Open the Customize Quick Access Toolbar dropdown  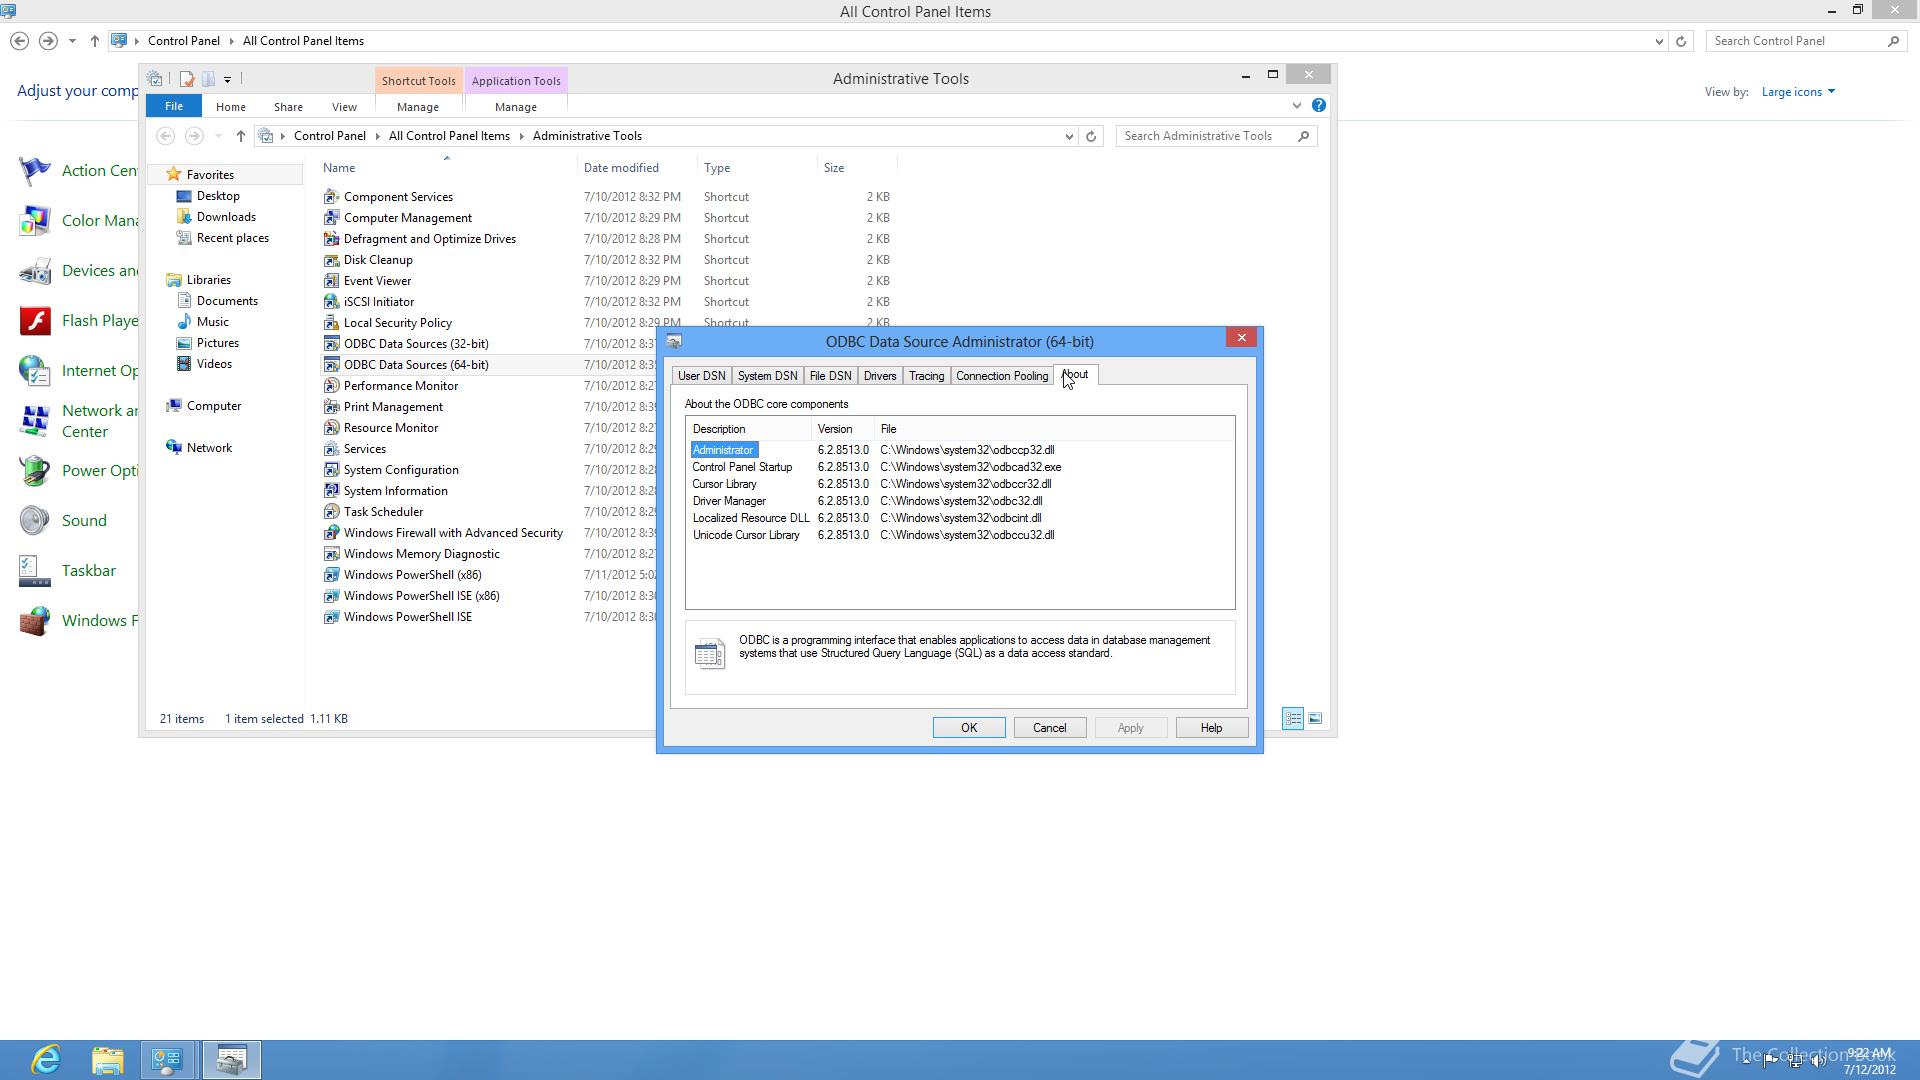227,79
